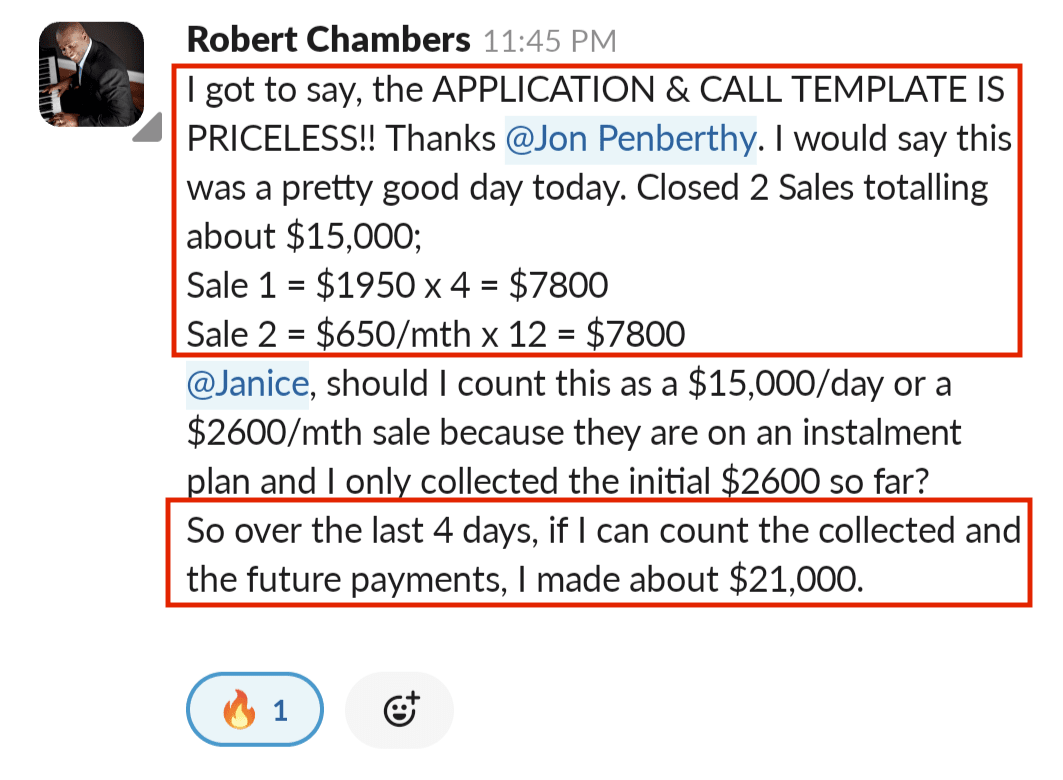
Task: Click the about $15,000; line
Action: pyautogui.click(x=304, y=237)
